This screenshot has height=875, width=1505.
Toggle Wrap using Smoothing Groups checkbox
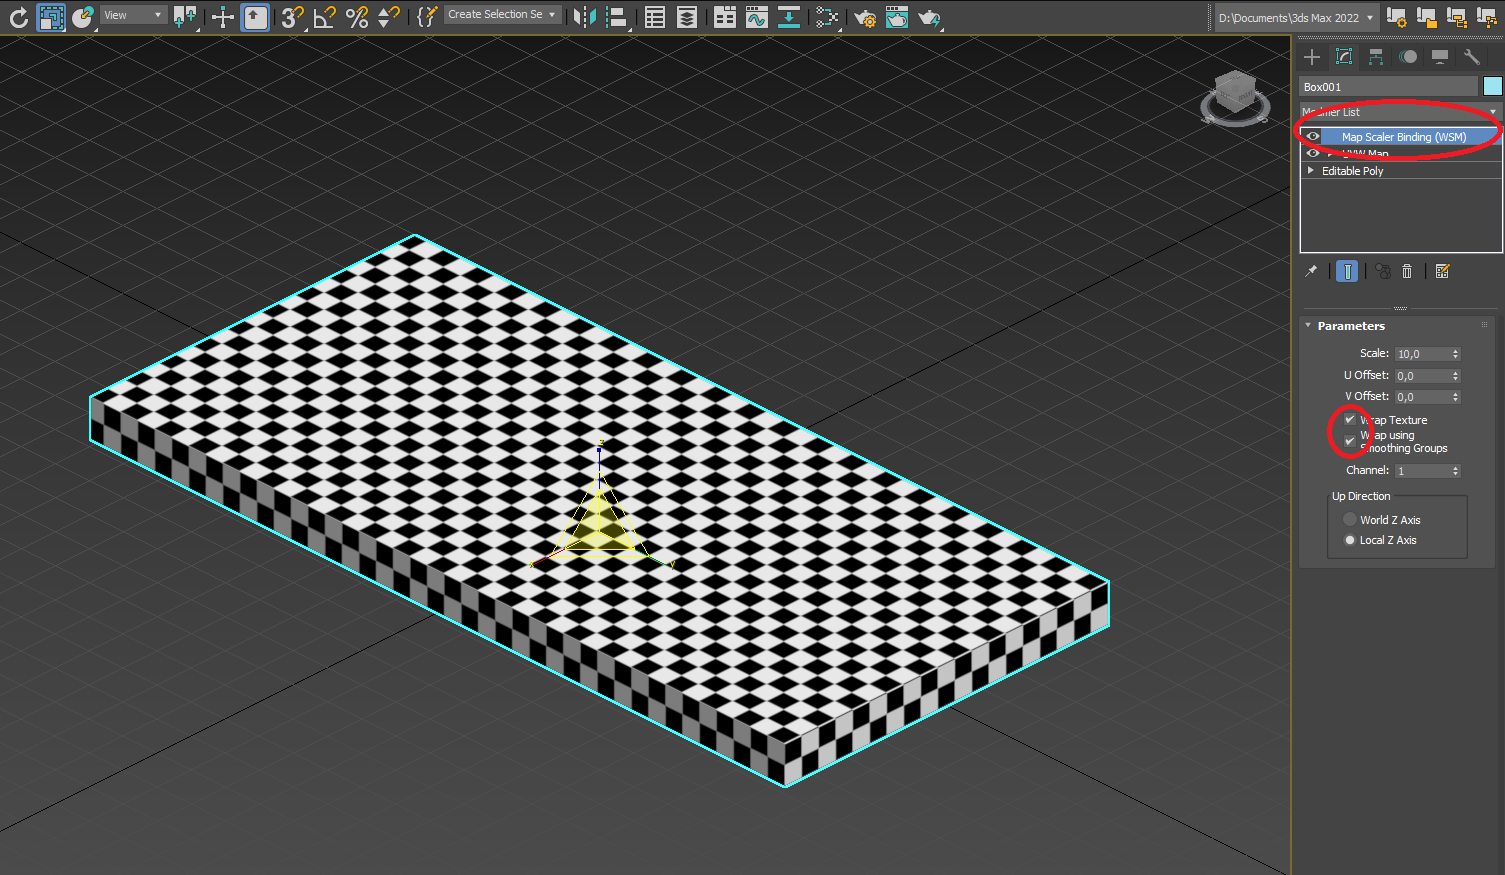pyautogui.click(x=1350, y=441)
